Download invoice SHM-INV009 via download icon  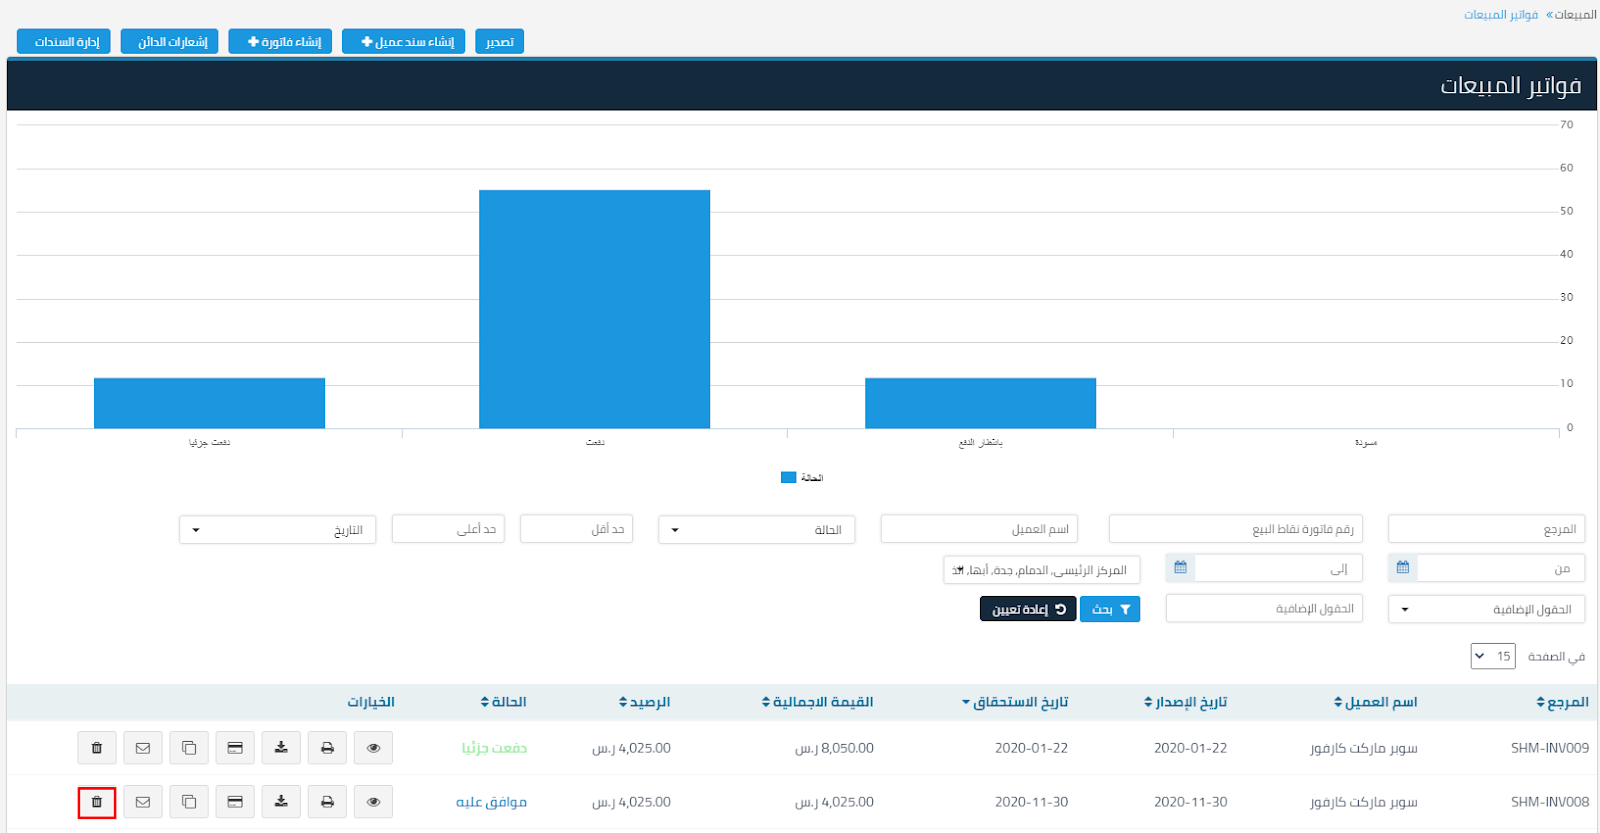pyautogui.click(x=281, y=748)
